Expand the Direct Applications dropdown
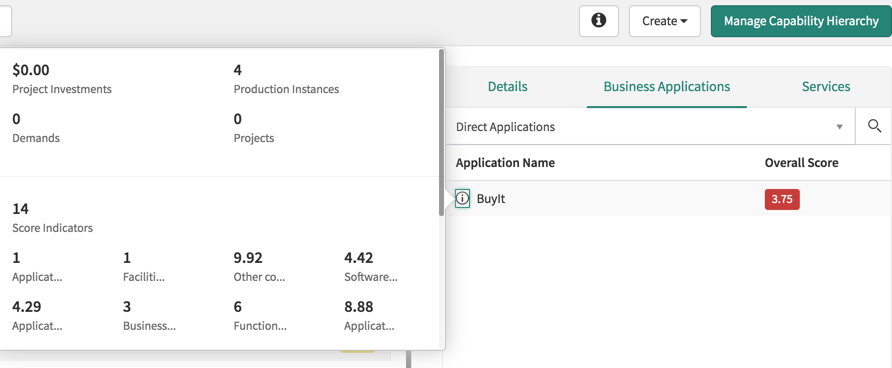Screen dimensions: 892x368 [650, 126]
